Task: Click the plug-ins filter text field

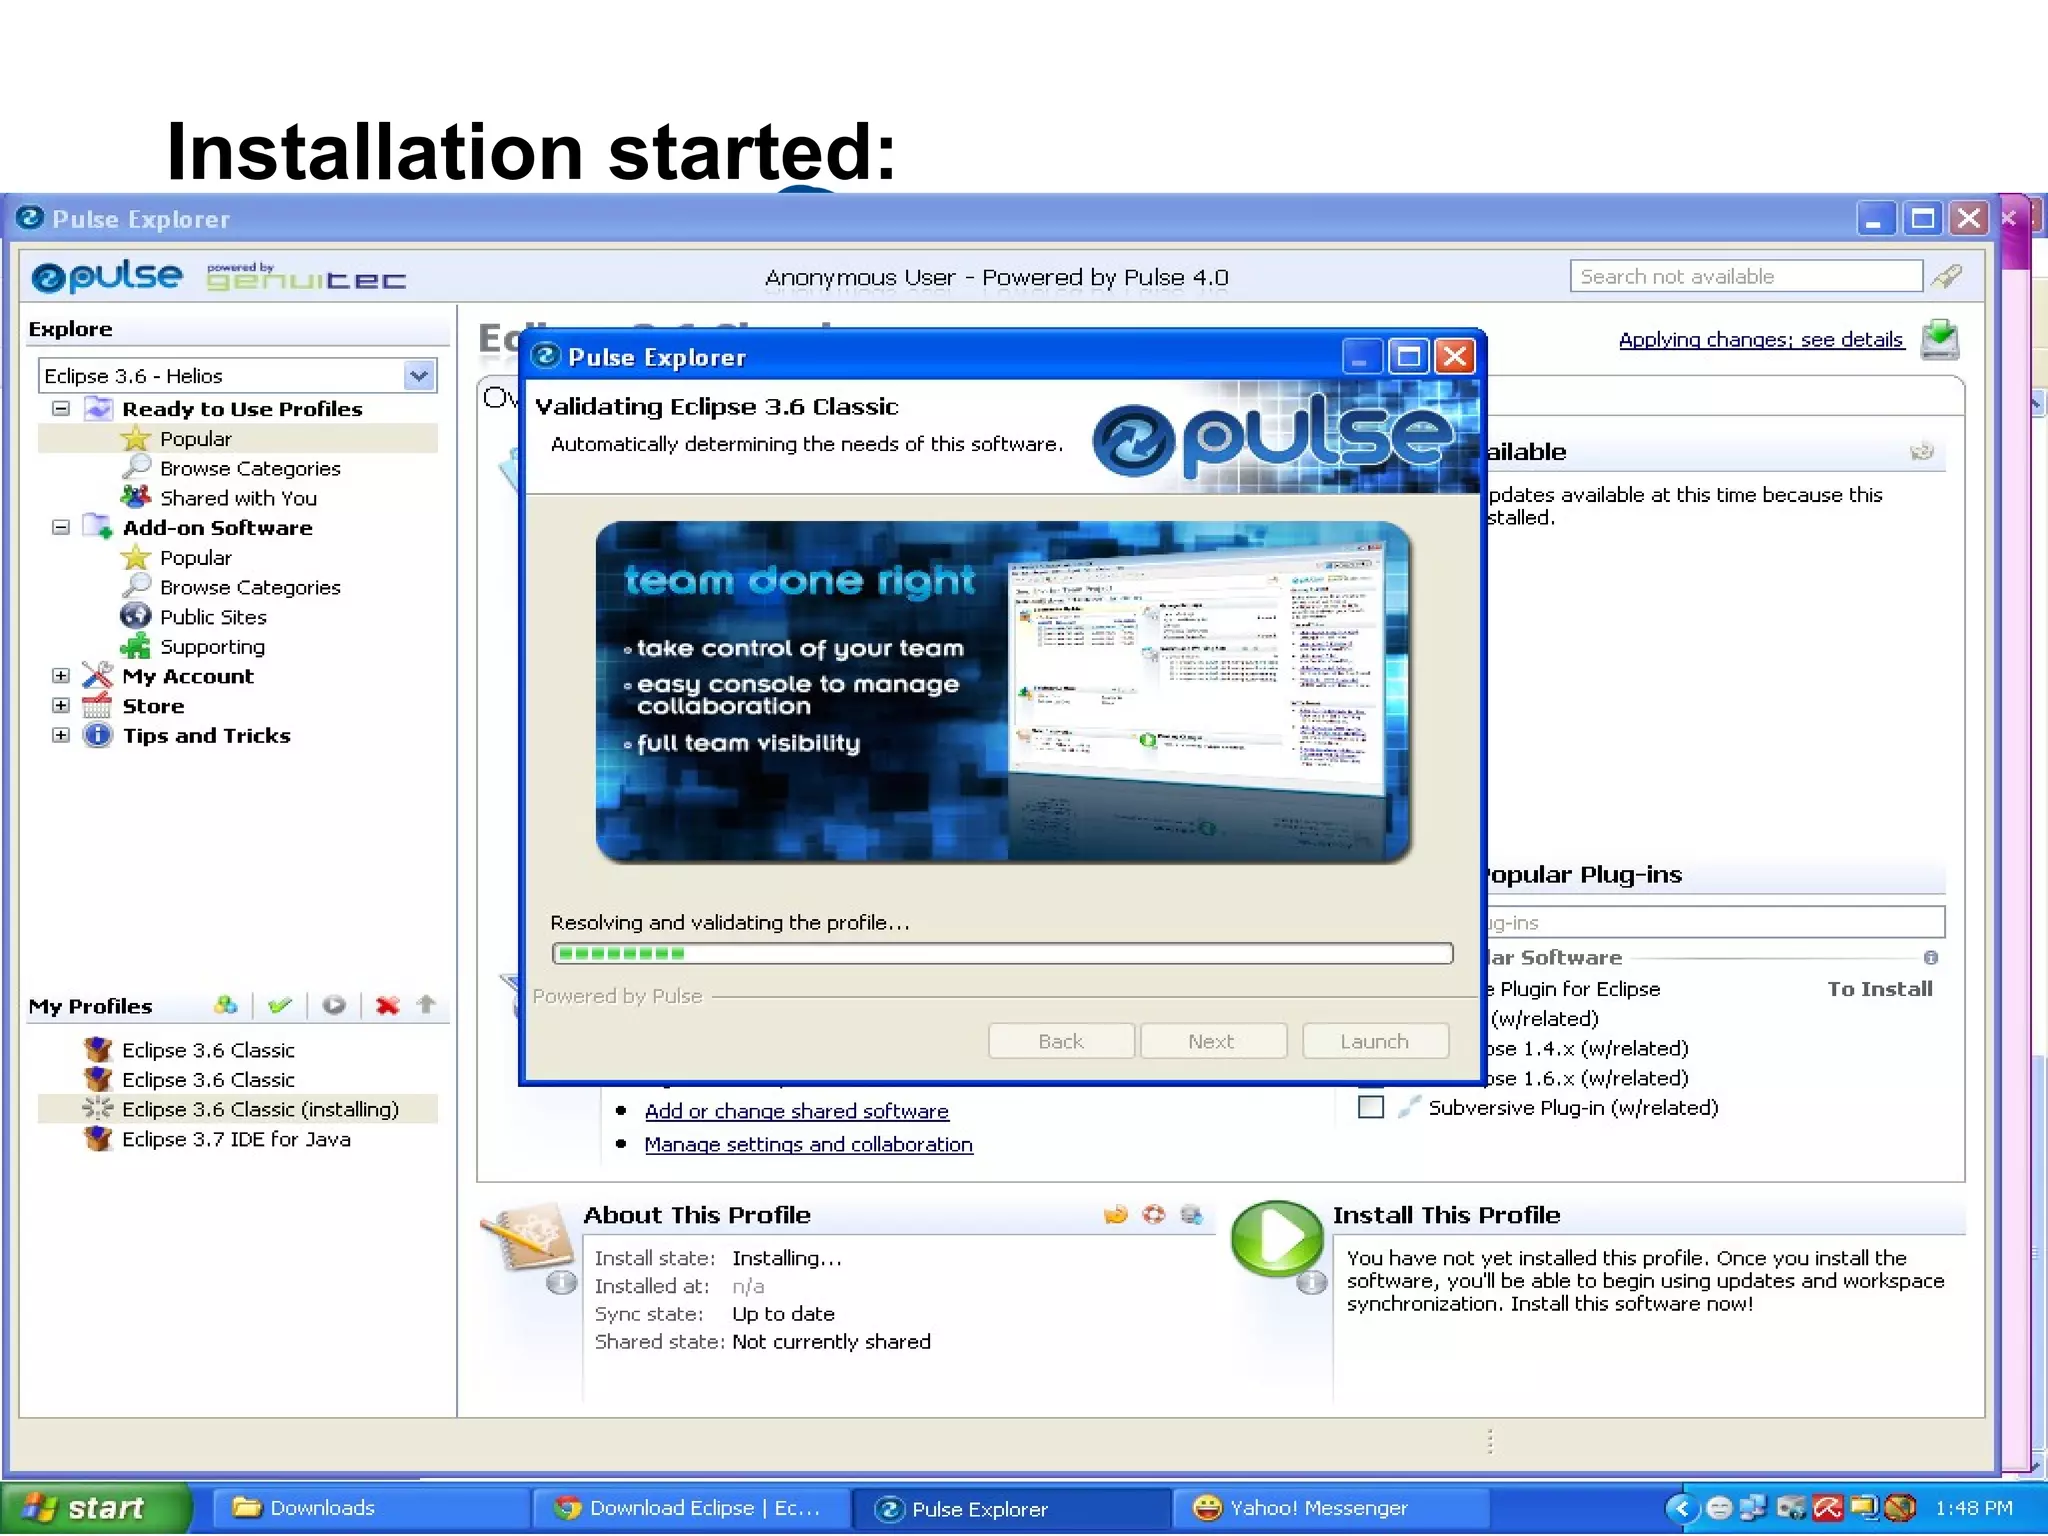Action: click(1715, 922)
